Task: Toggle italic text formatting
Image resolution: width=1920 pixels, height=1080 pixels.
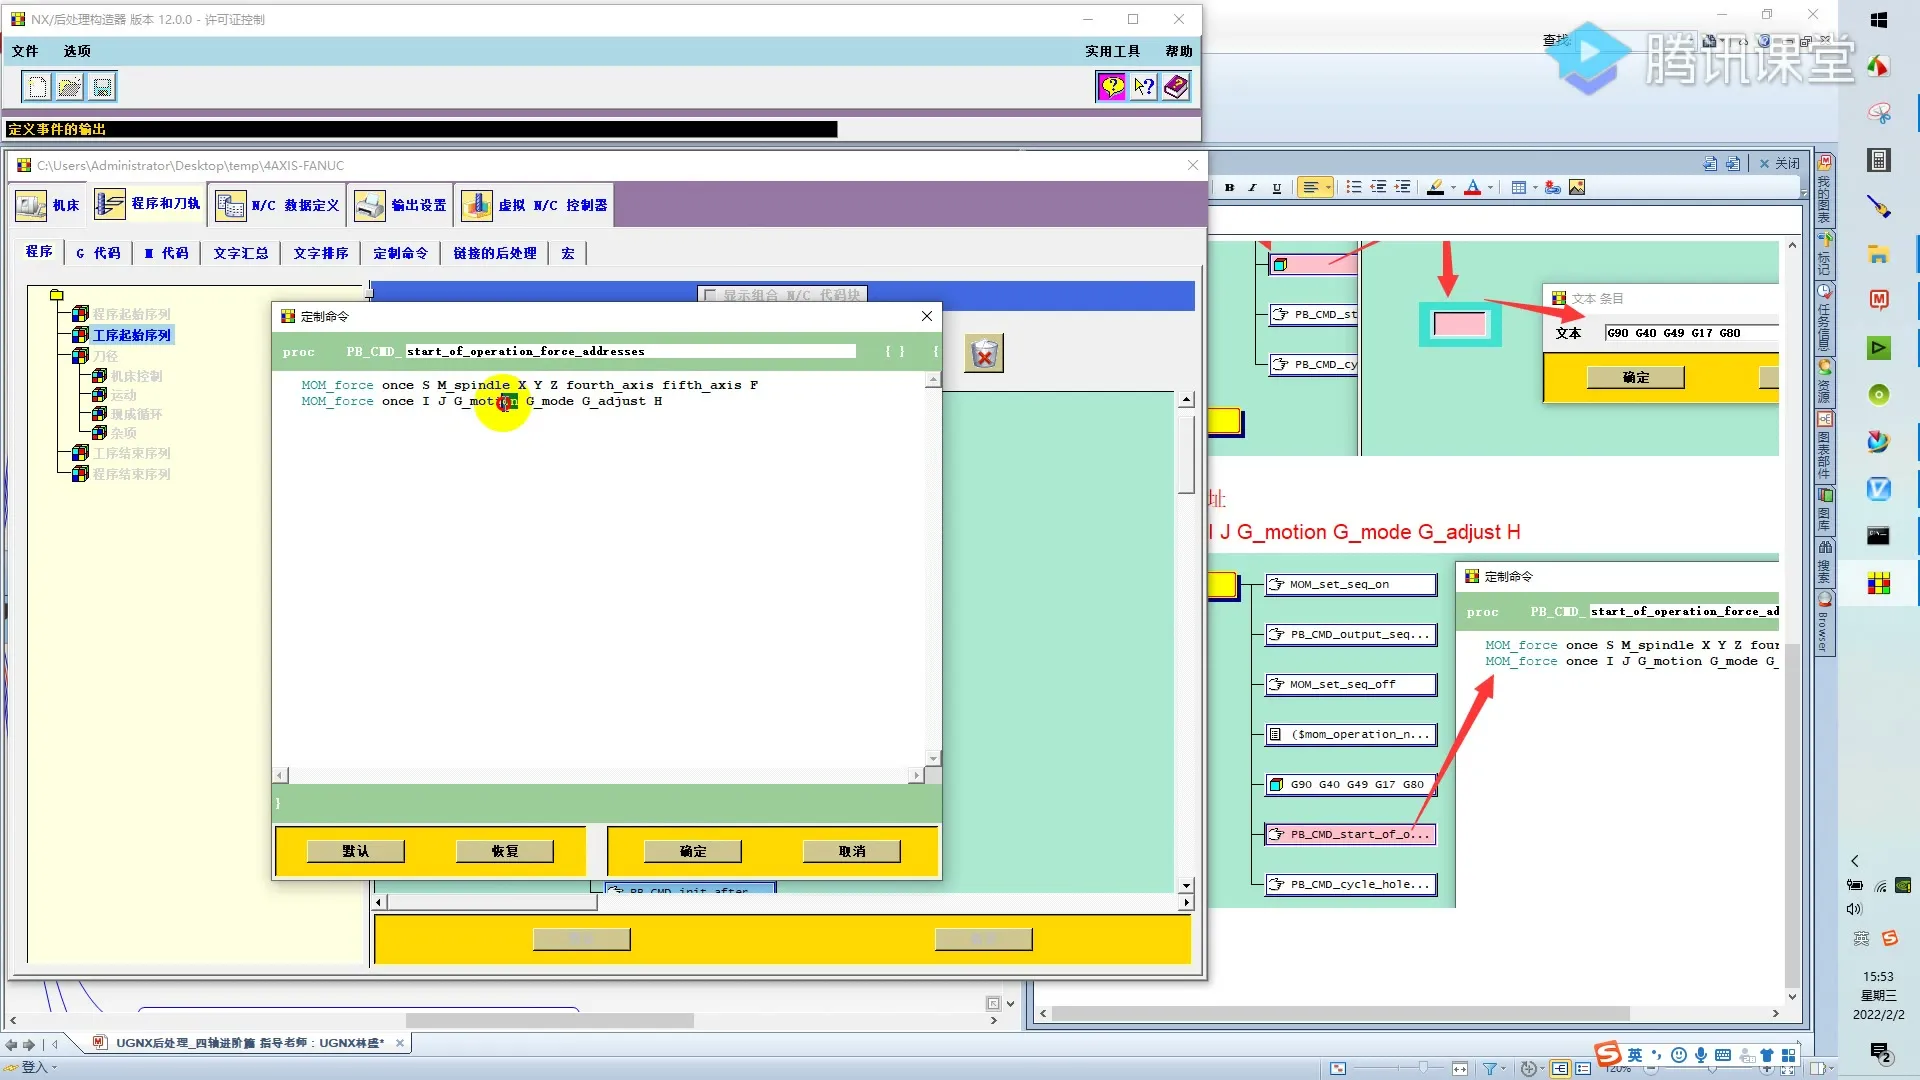Action: pyautogui.click(x=1252, y=187)
